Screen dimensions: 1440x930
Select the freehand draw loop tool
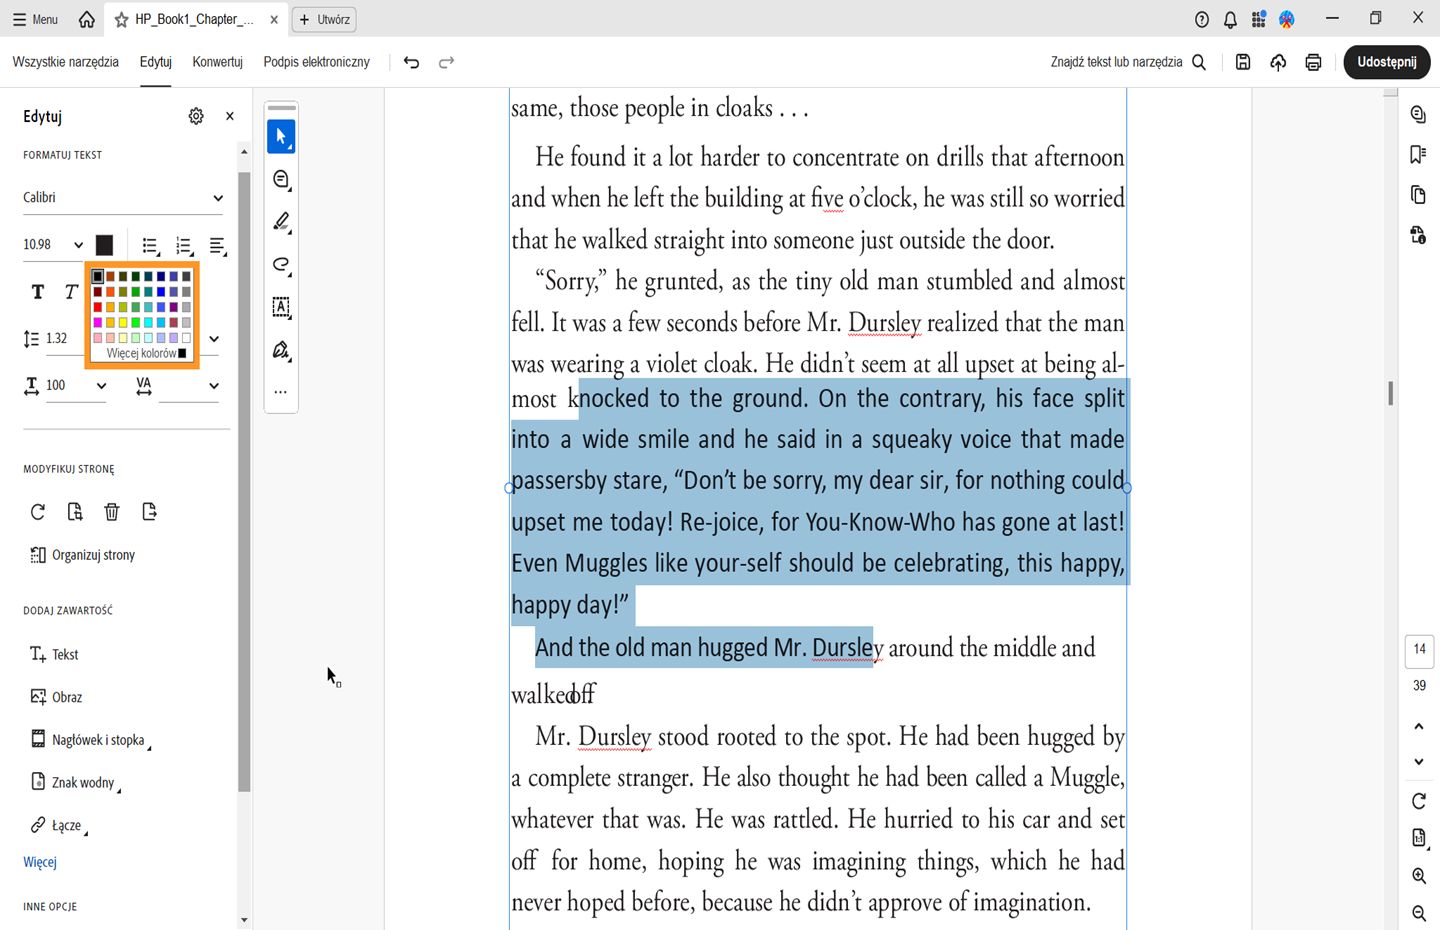(281, 265)
